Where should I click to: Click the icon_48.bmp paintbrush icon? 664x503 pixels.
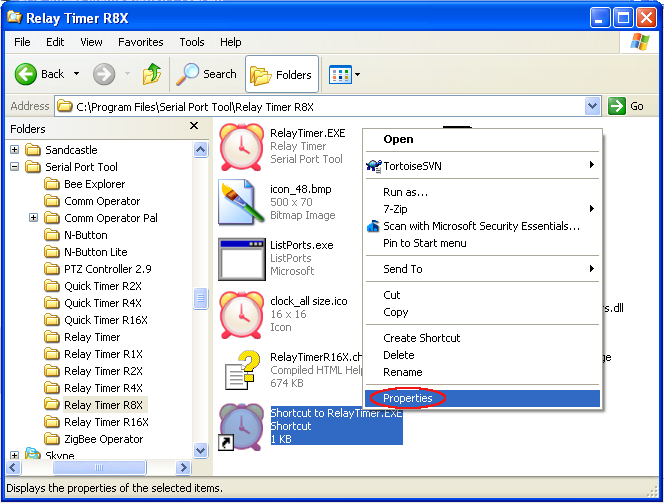(x=241, y=202)
